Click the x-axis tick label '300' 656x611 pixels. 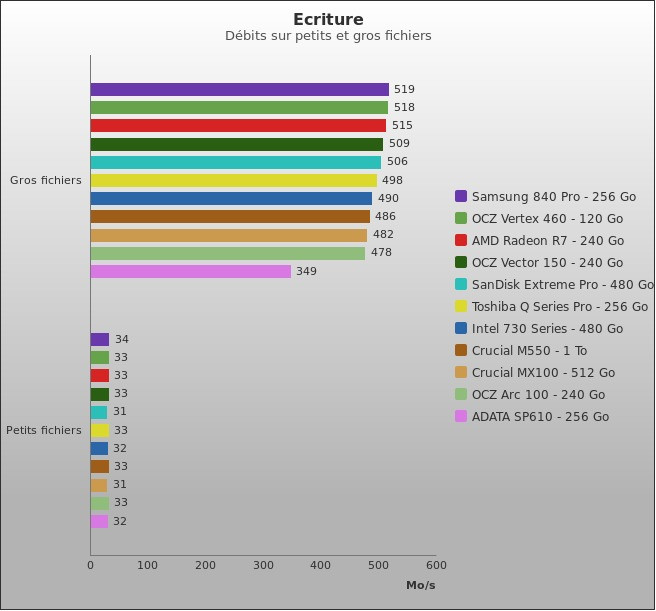tap(263, 565)
